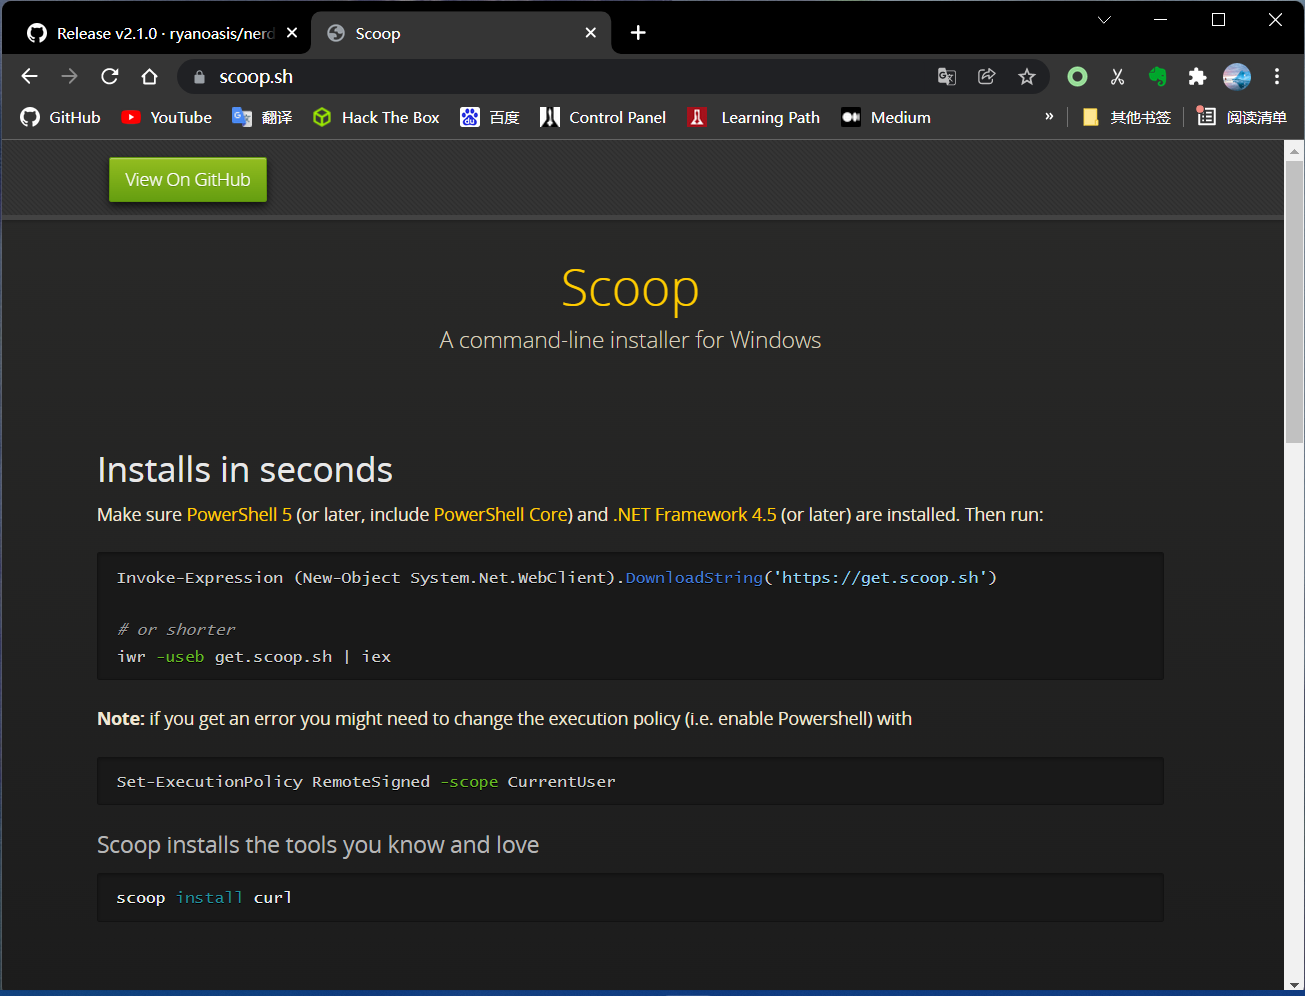Open Chrome's three-dot menu
Screen dimensions: 1305x996
[x=1277, y=76]
